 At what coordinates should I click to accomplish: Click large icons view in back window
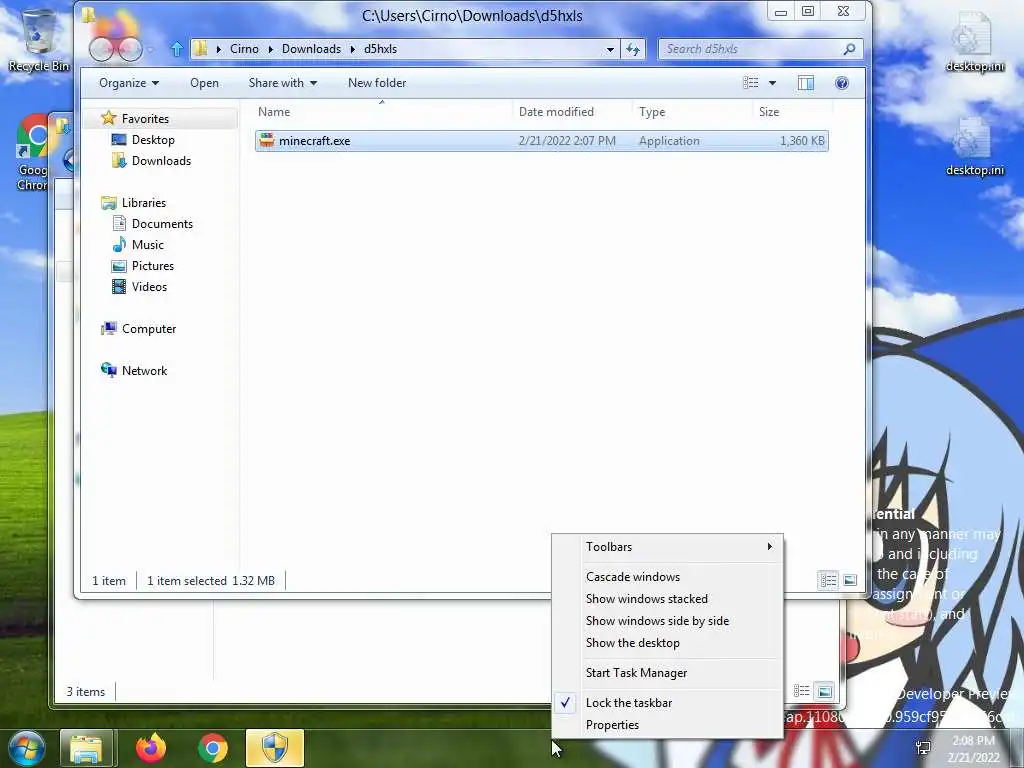coord(824,691)
